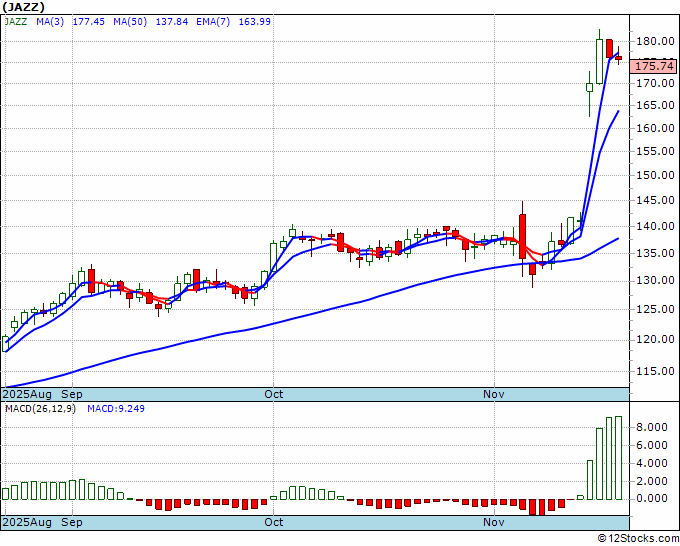Click the 0.000 MACD axis label
This screenshot has width=680, height=546.
pyautogui.click(x=651, y=499)
